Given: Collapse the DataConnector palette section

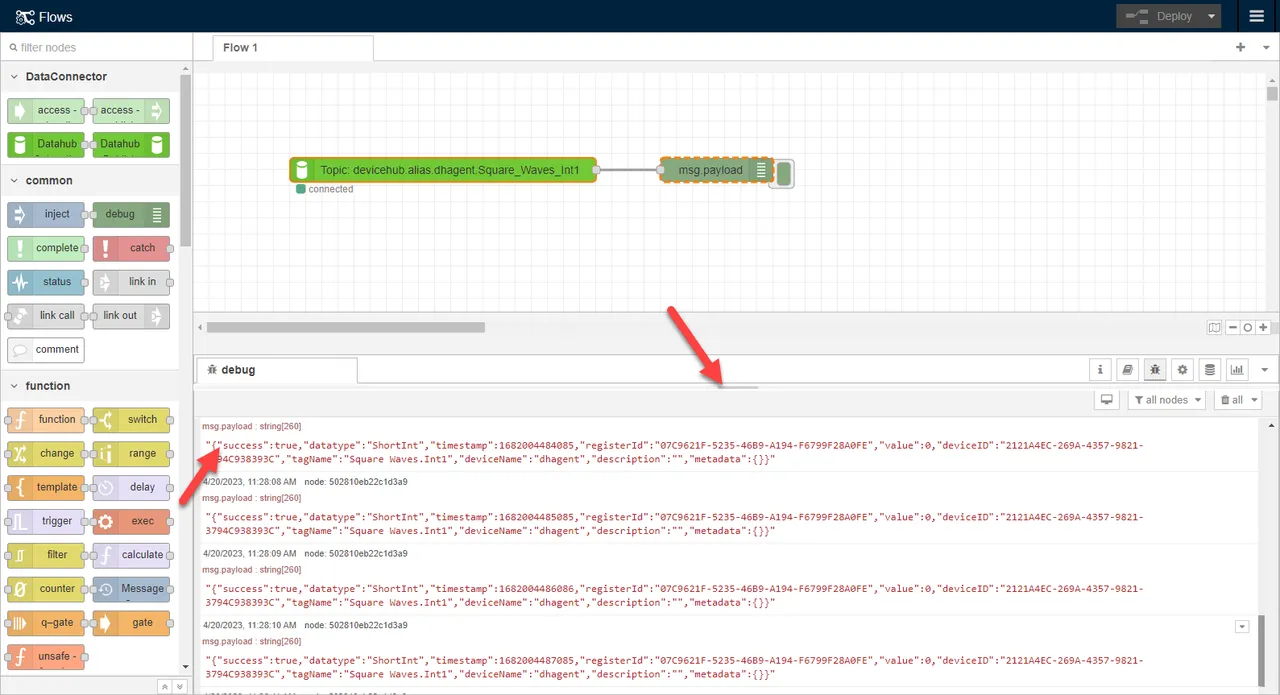Looking at the screenshot, I should (14, 76).
